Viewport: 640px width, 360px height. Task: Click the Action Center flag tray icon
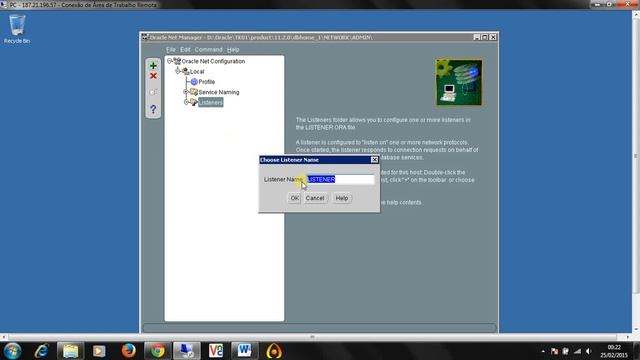(x=554, y=351)
